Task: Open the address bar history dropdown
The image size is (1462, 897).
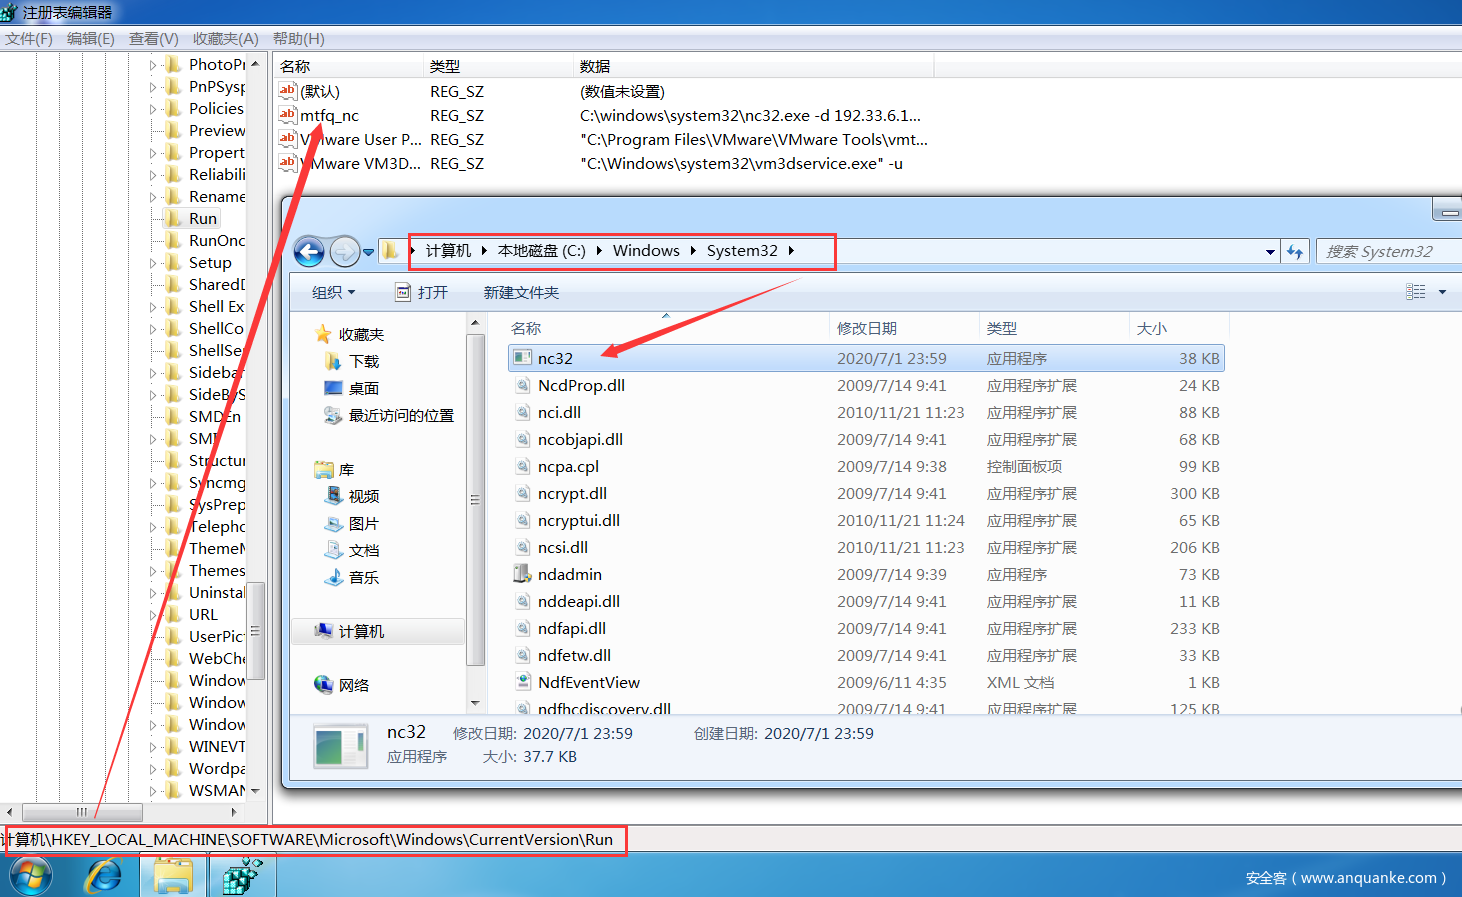Action: coord(1270,252)
